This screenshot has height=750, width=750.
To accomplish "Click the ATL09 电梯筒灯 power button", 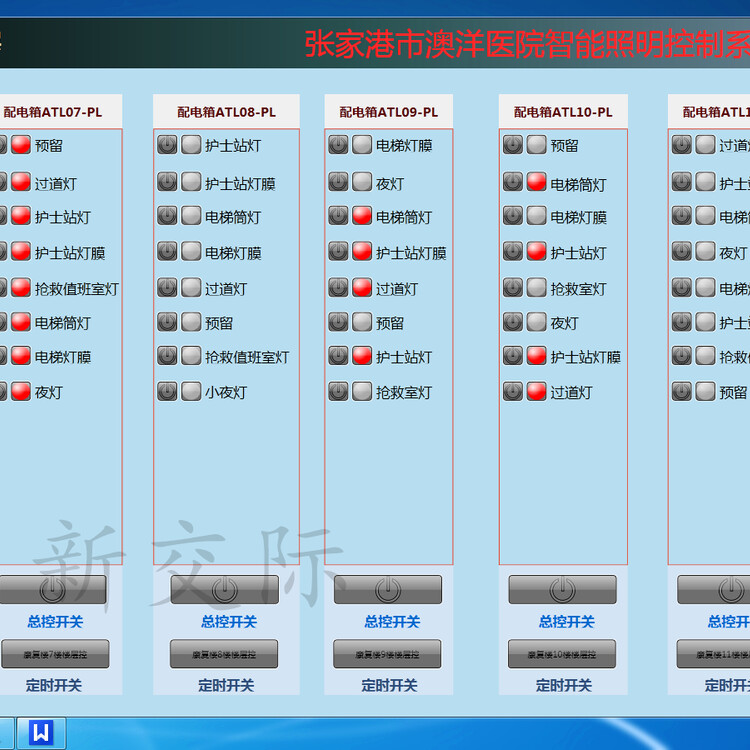I will (338, 216).
